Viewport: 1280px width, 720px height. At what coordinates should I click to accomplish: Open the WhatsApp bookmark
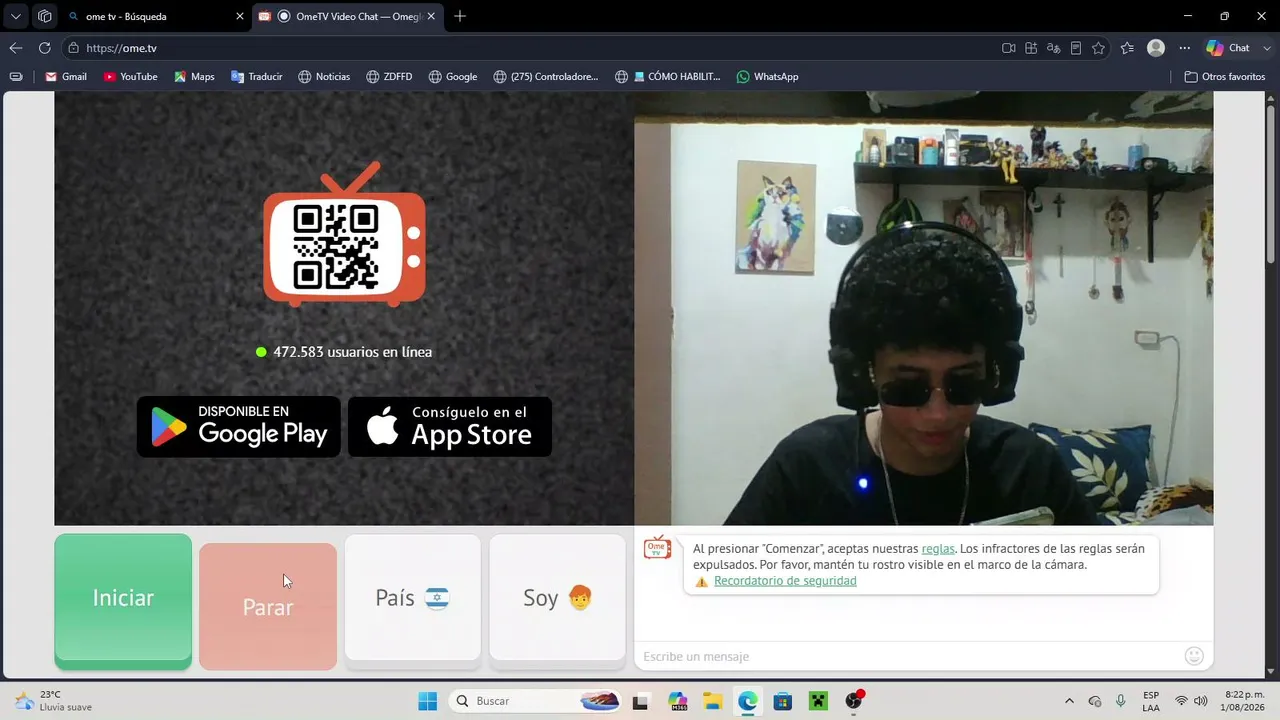point(767,76)
